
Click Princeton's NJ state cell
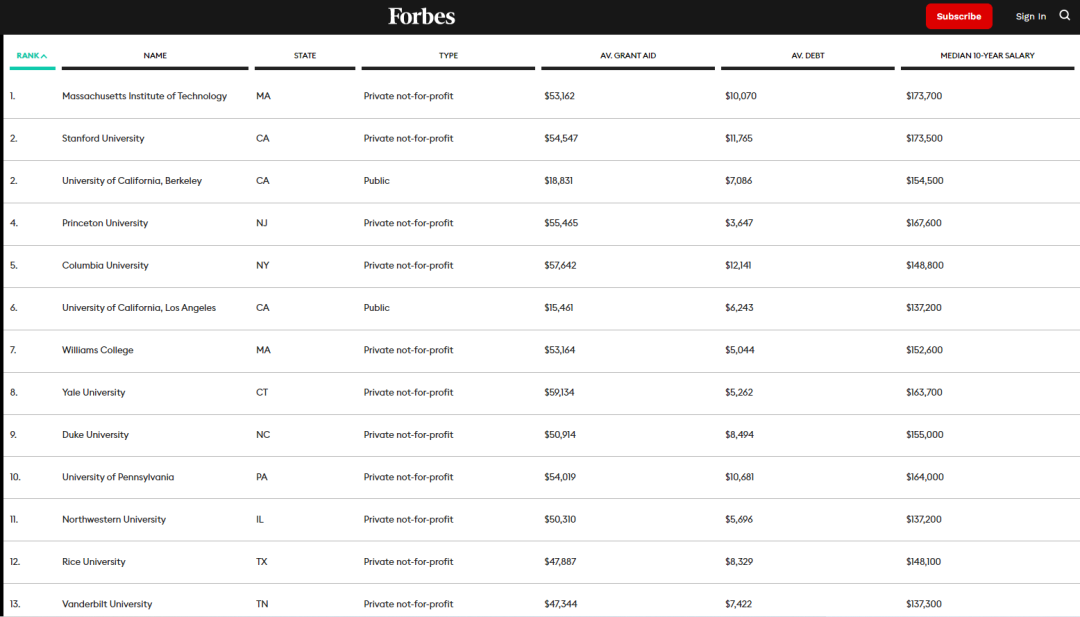tap(262, 223)
